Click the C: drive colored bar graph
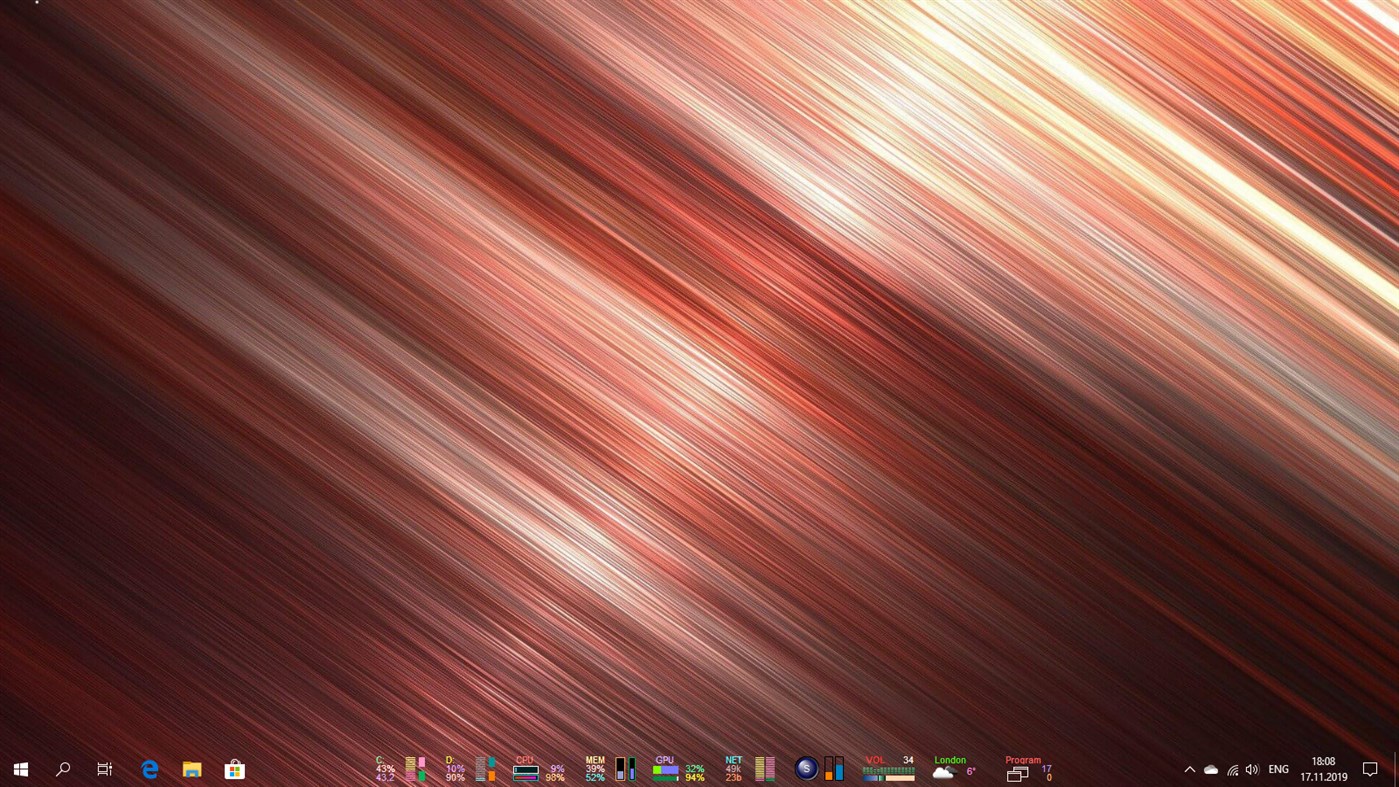1399x787 pixels. [x=415, y=769]
